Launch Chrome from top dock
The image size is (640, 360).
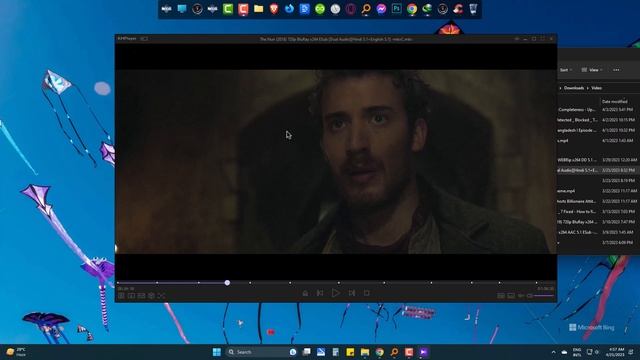click(x=412, y=9)
